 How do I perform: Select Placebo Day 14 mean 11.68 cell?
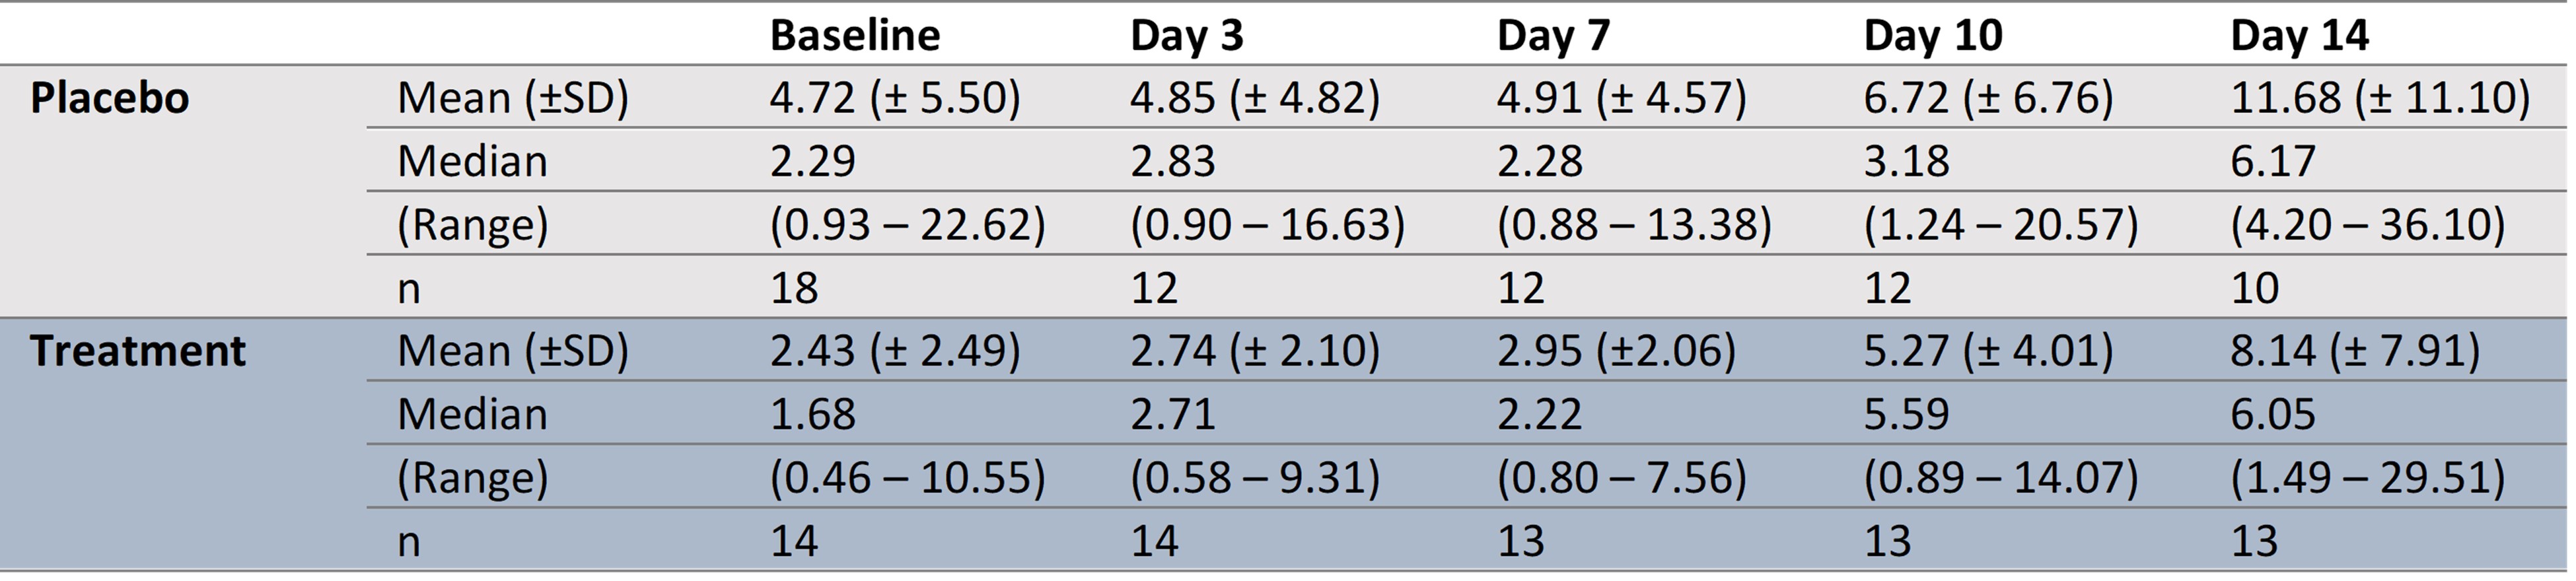pos(2379,98)
